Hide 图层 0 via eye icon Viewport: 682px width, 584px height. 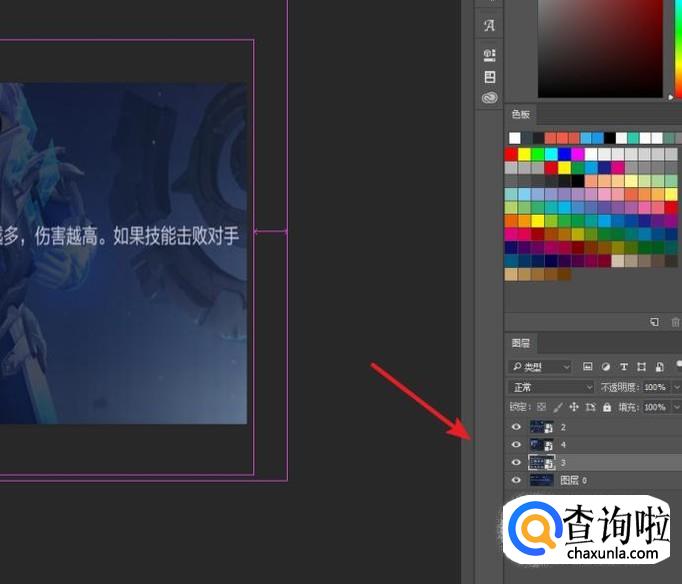tap(516, 480)
